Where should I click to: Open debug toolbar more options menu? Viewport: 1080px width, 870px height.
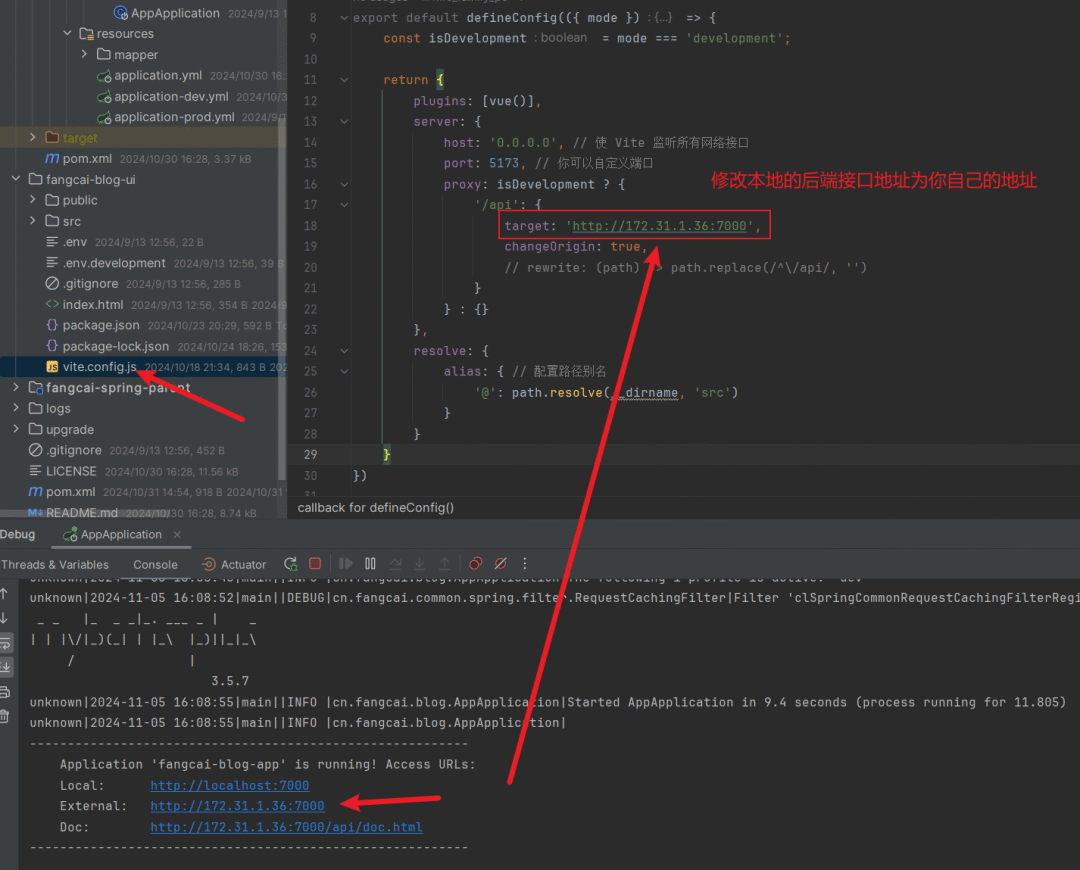525,563
